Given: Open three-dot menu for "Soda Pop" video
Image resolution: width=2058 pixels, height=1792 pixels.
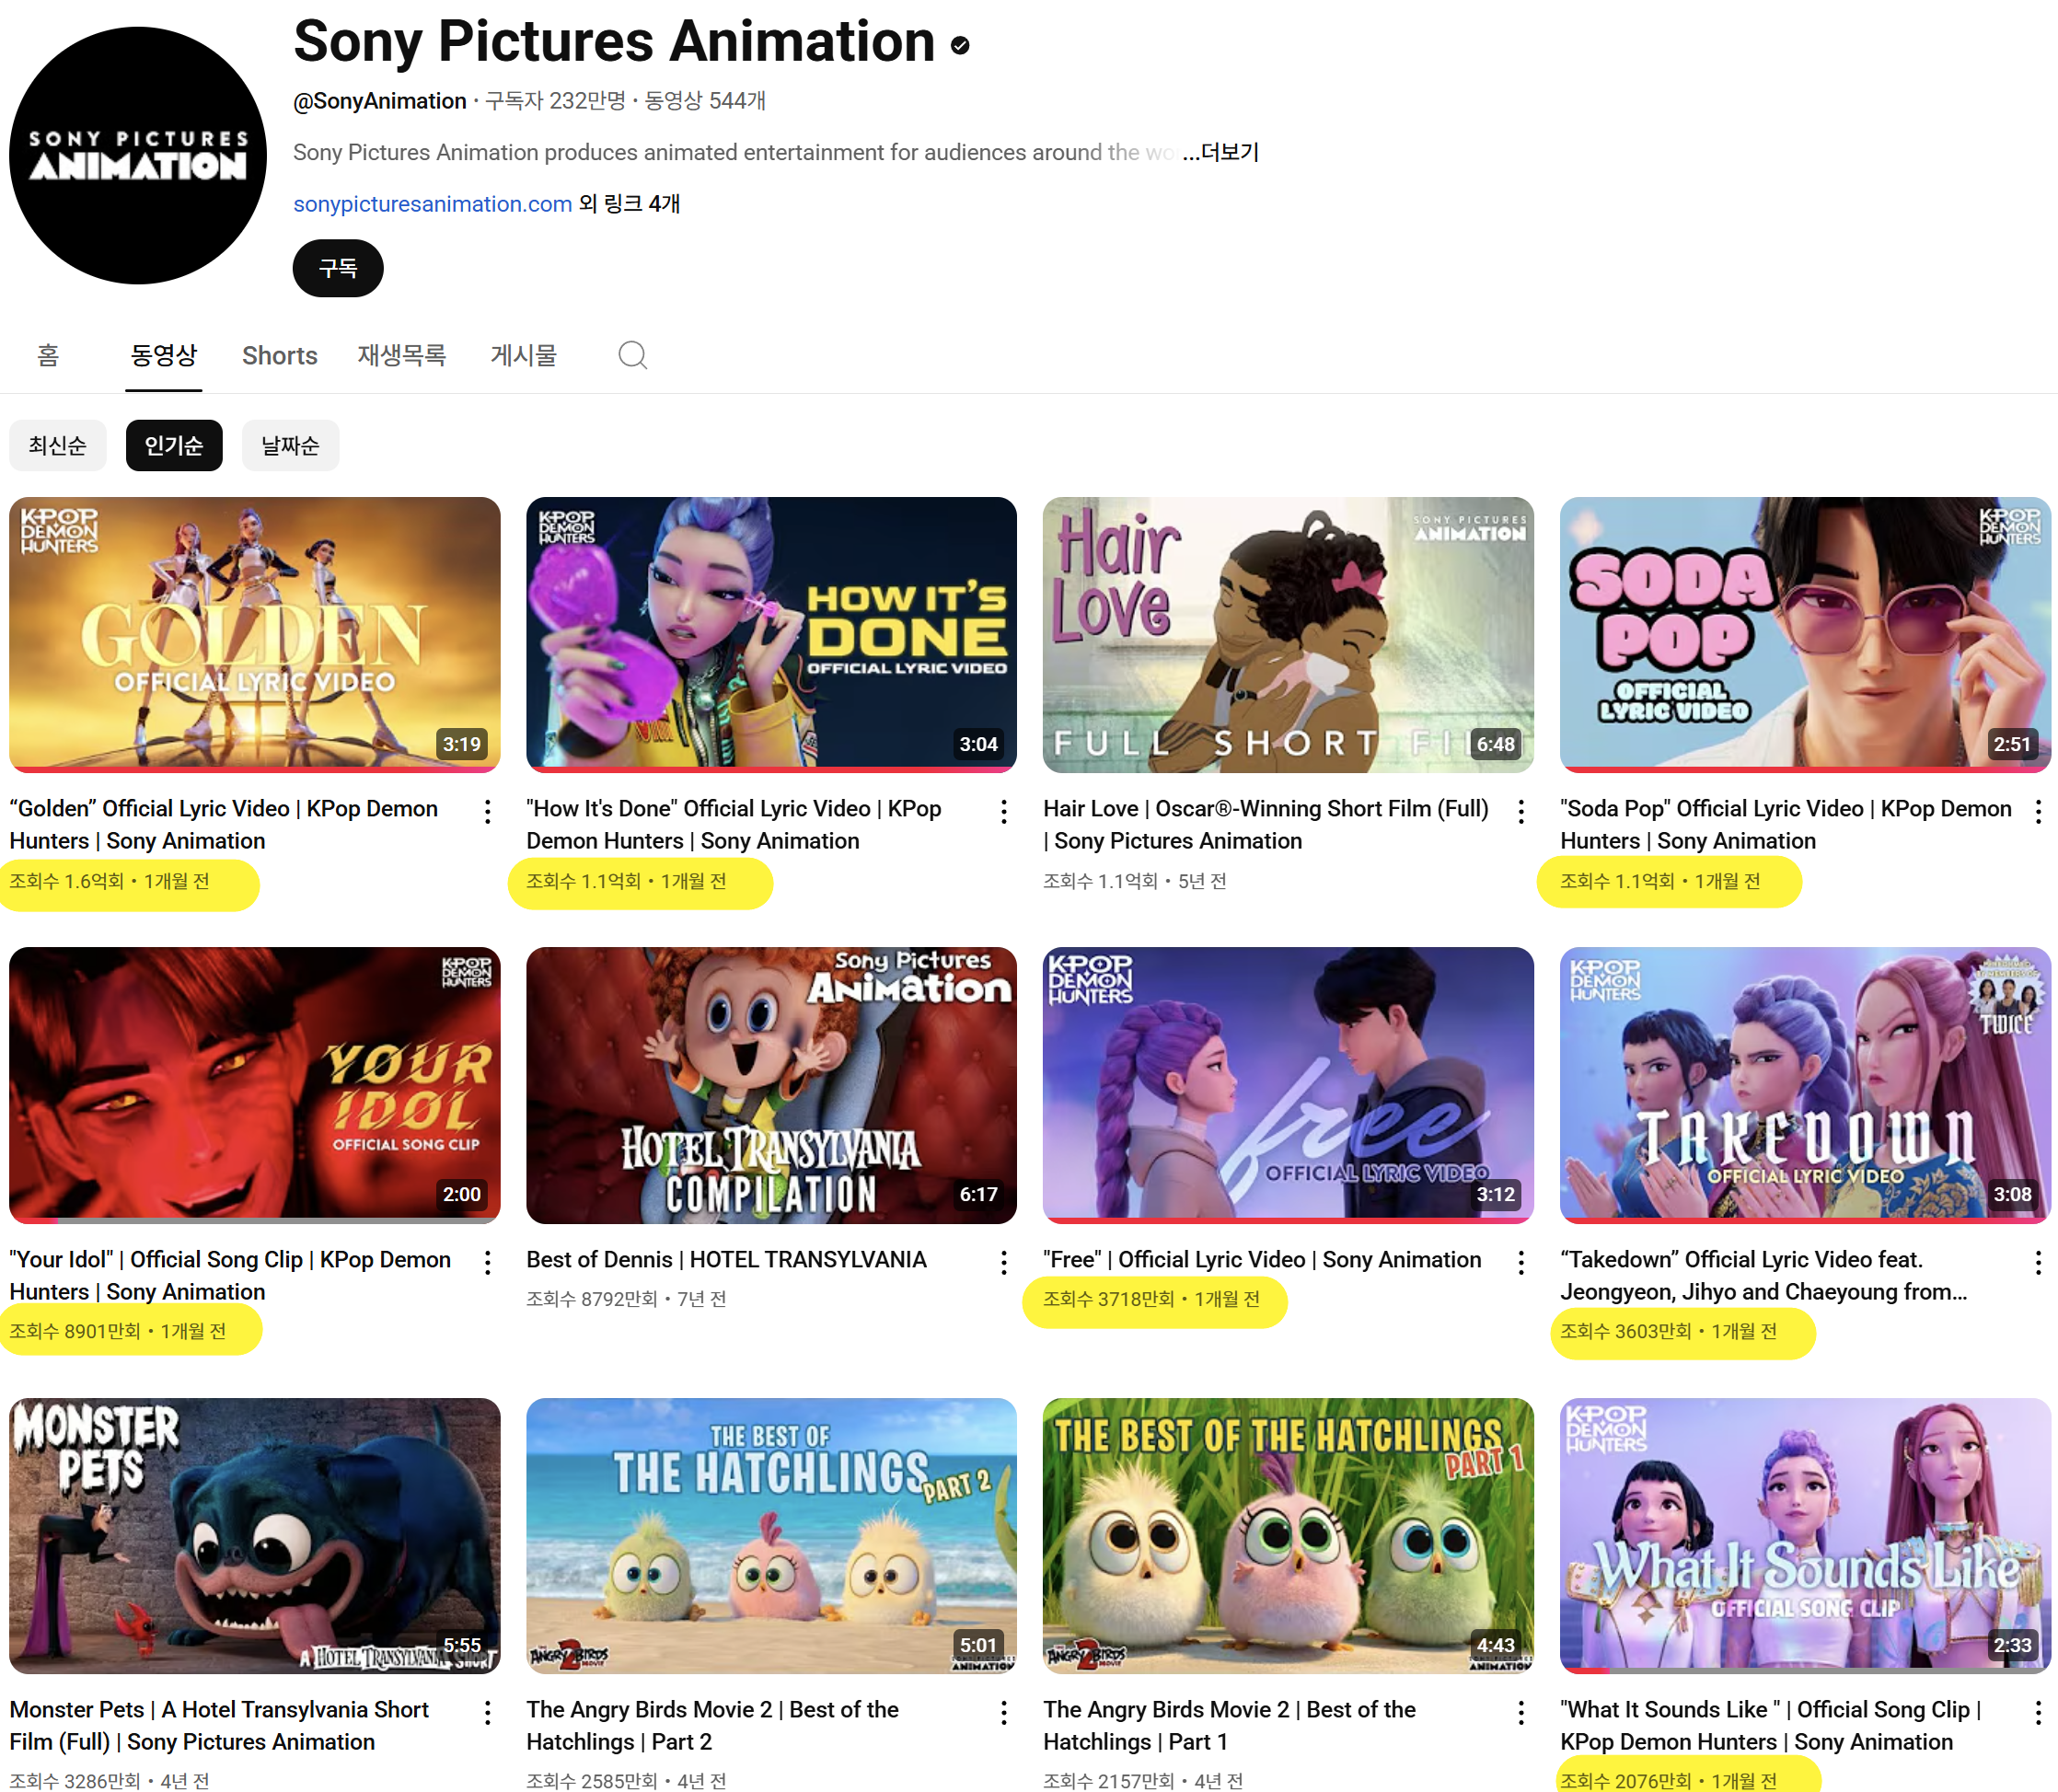Looking at the screenshot, I should coord(2038,812).
